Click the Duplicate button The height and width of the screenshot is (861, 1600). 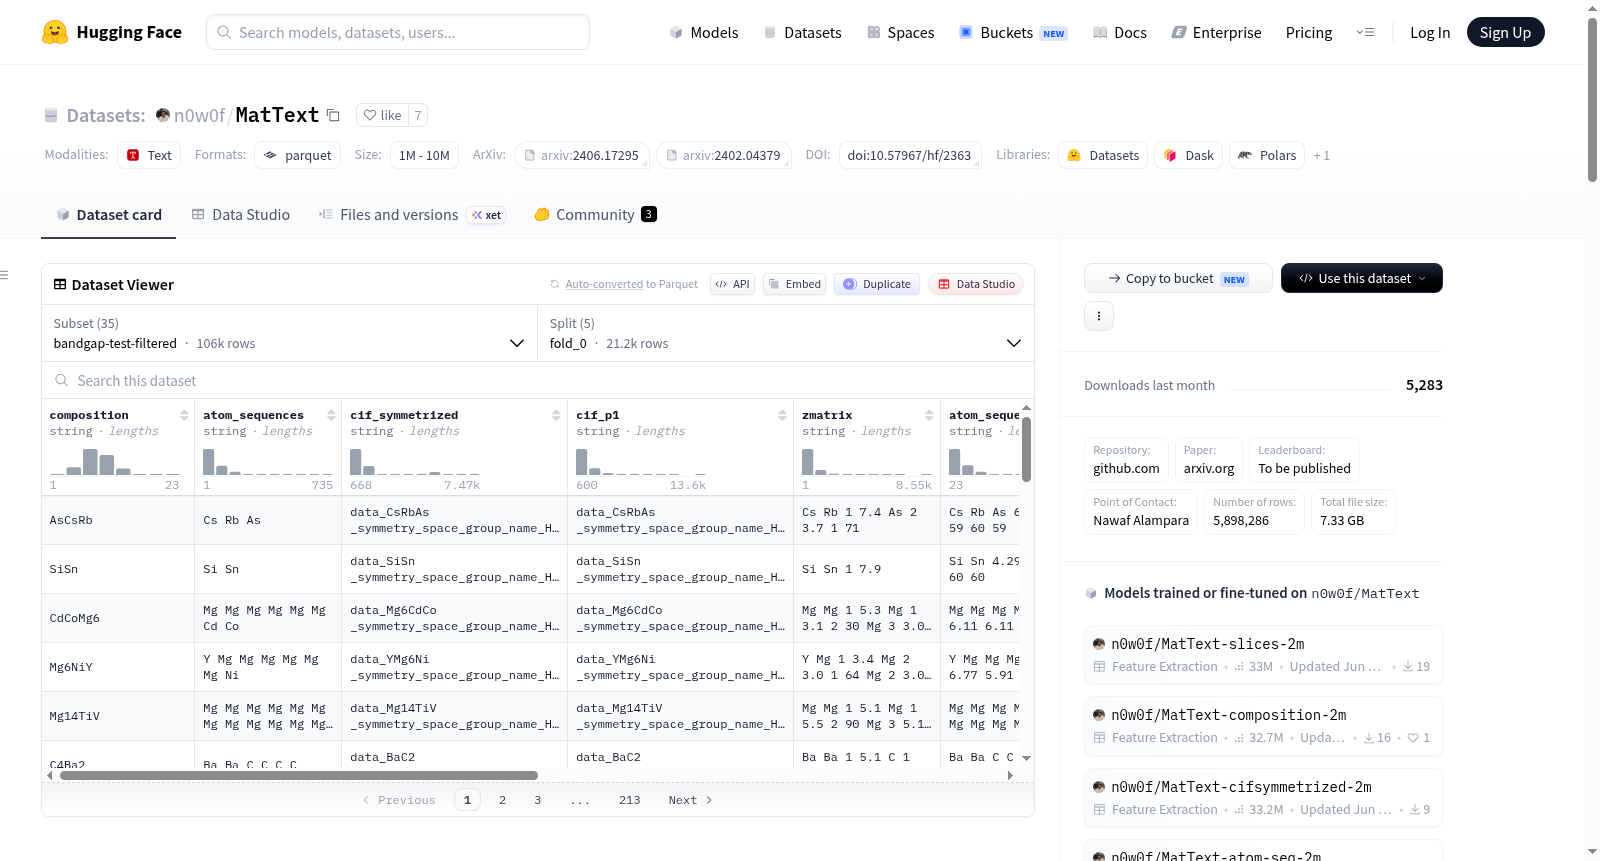click(877, 284)
